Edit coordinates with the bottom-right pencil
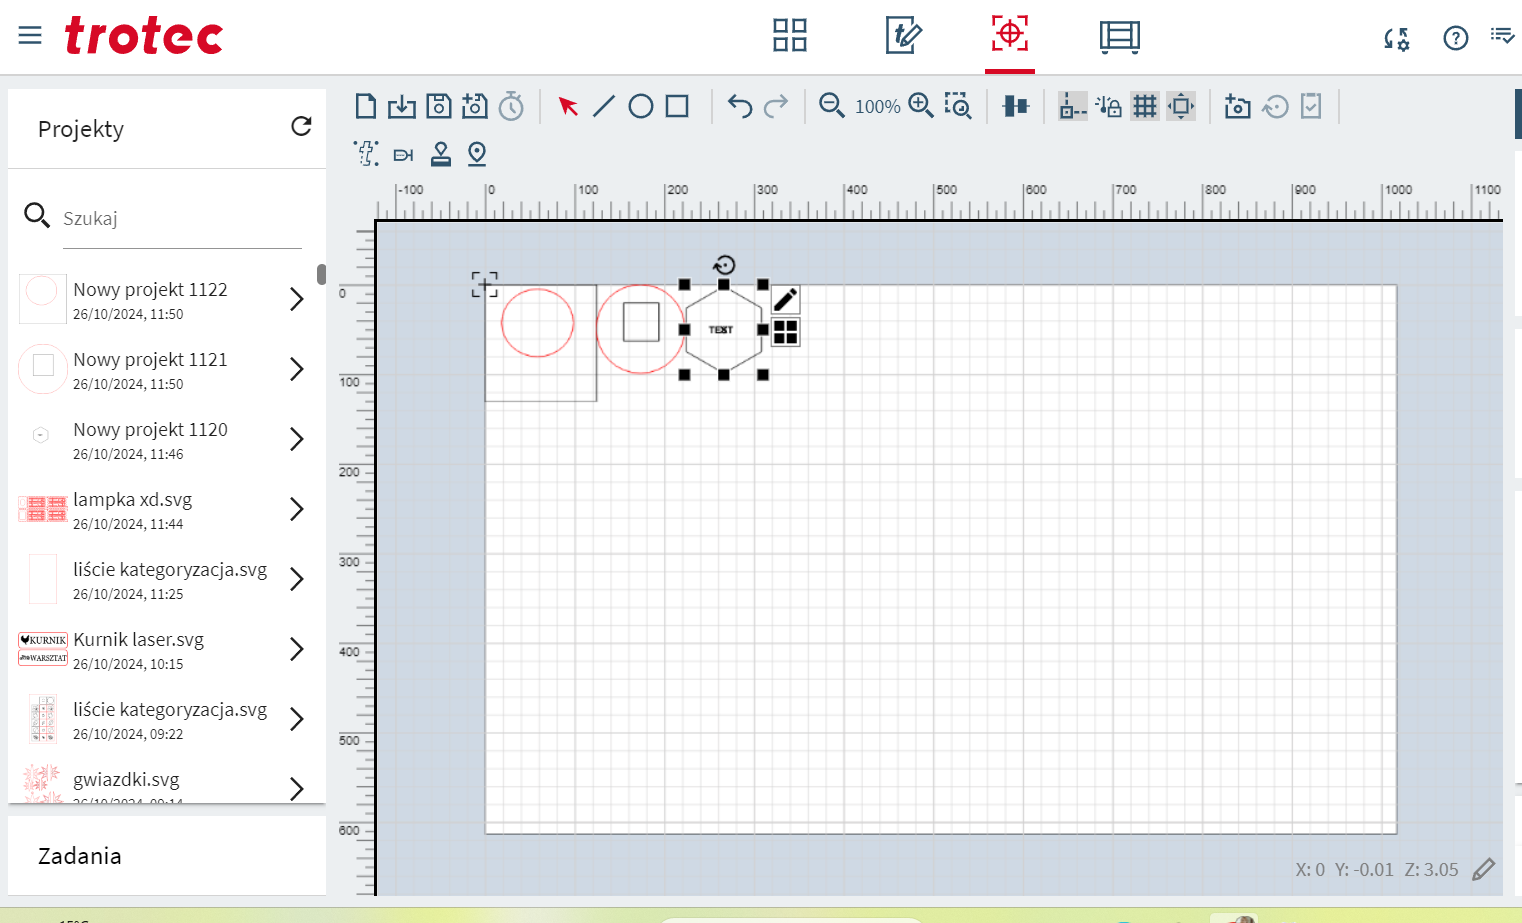This screenshot has height=923, width=1522. pyautogui.click(x=1484, y=869)
